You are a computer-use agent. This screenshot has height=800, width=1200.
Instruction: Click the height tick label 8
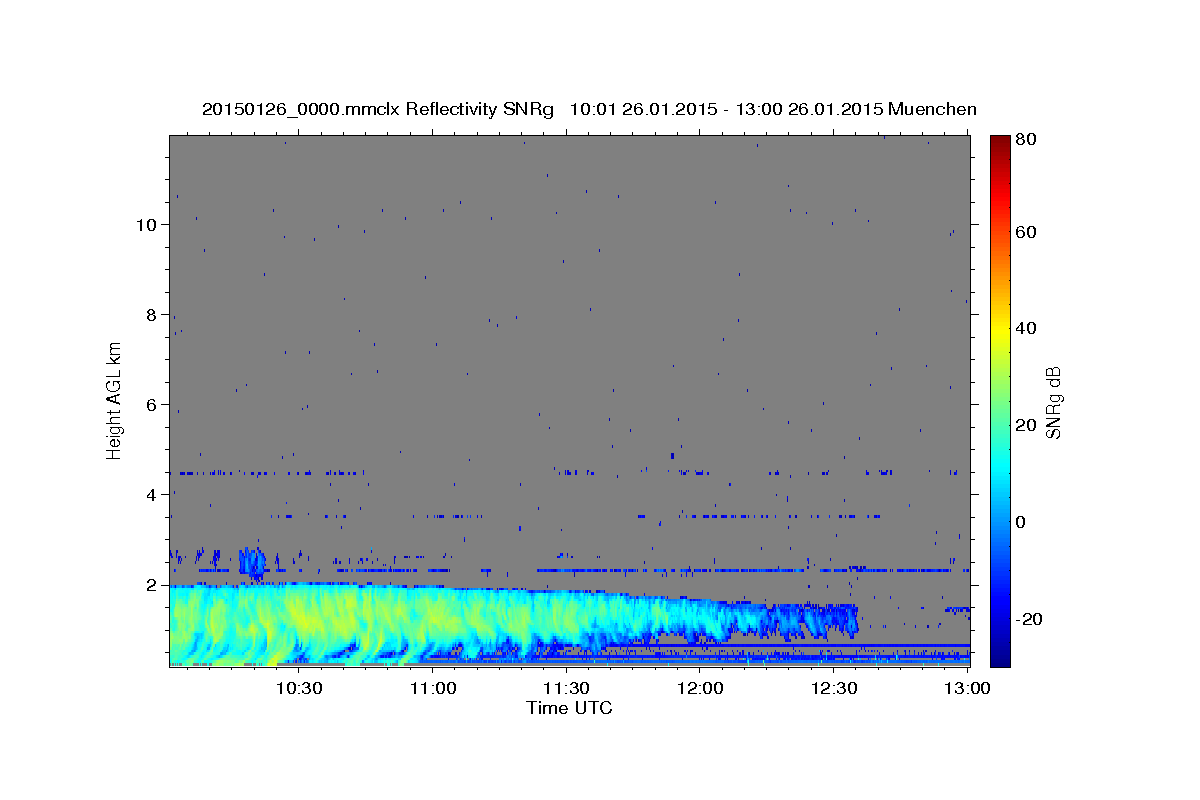click(152, 314)
